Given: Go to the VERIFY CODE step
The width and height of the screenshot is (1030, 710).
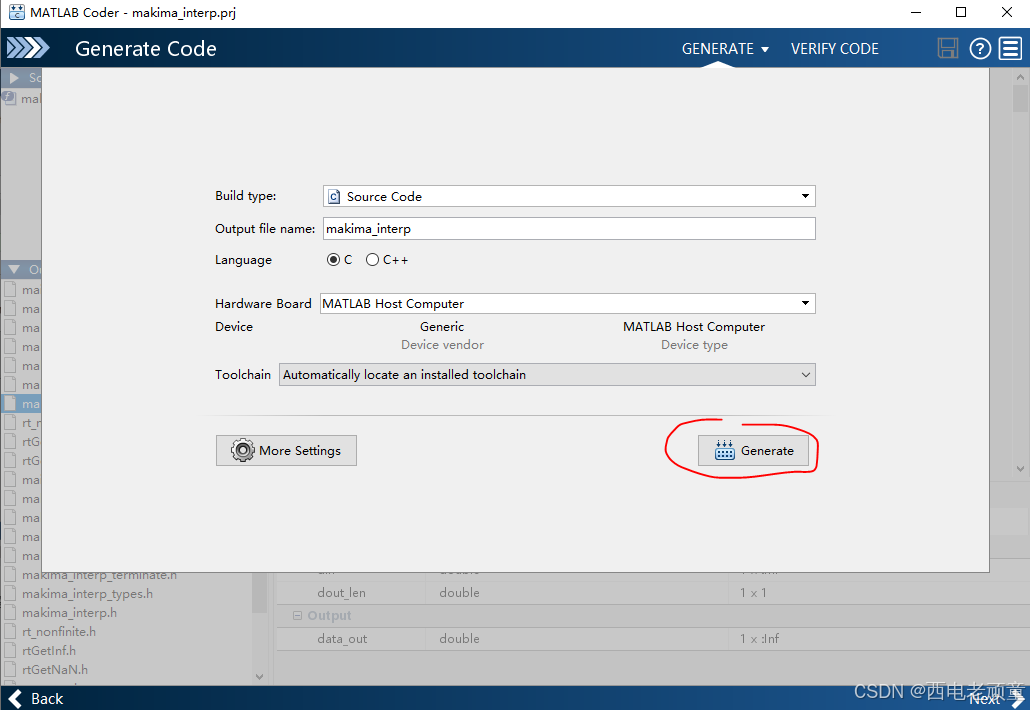Looking at the screenshot, I should click(x=835, y=49).
